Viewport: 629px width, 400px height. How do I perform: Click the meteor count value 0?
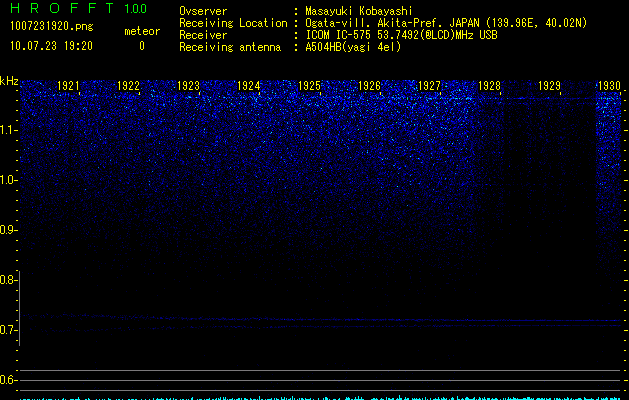(x=142, y=46)
